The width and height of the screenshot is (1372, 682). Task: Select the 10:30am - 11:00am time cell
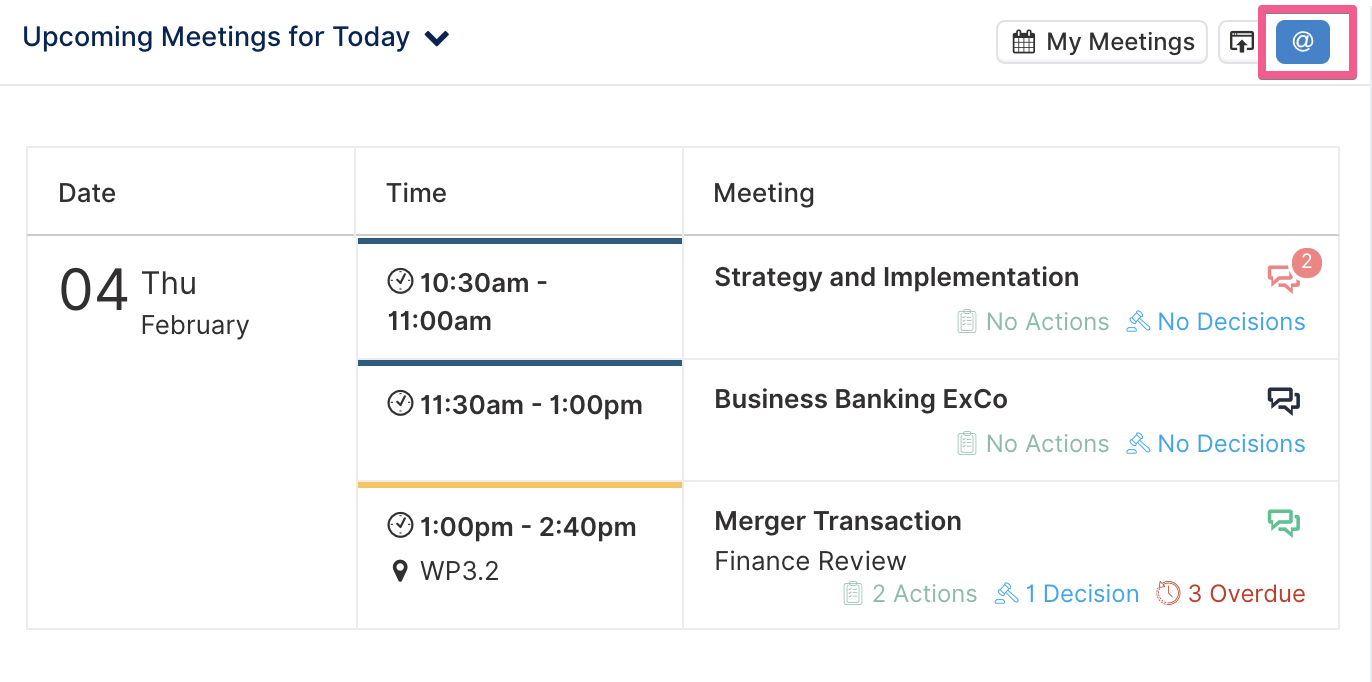coord(520,300)
